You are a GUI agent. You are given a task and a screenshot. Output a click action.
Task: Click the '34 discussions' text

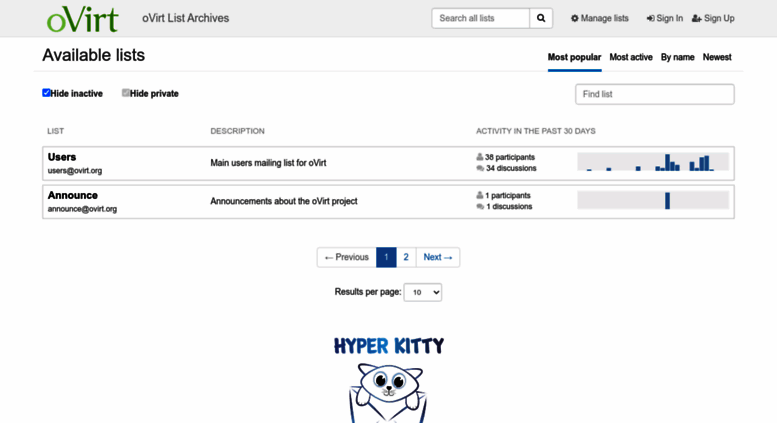tap(511, 168)
